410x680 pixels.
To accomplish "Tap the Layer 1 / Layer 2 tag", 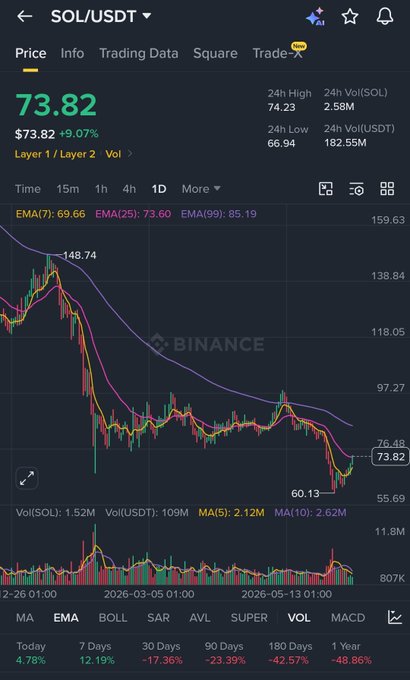I will click(x=55, y=154).
